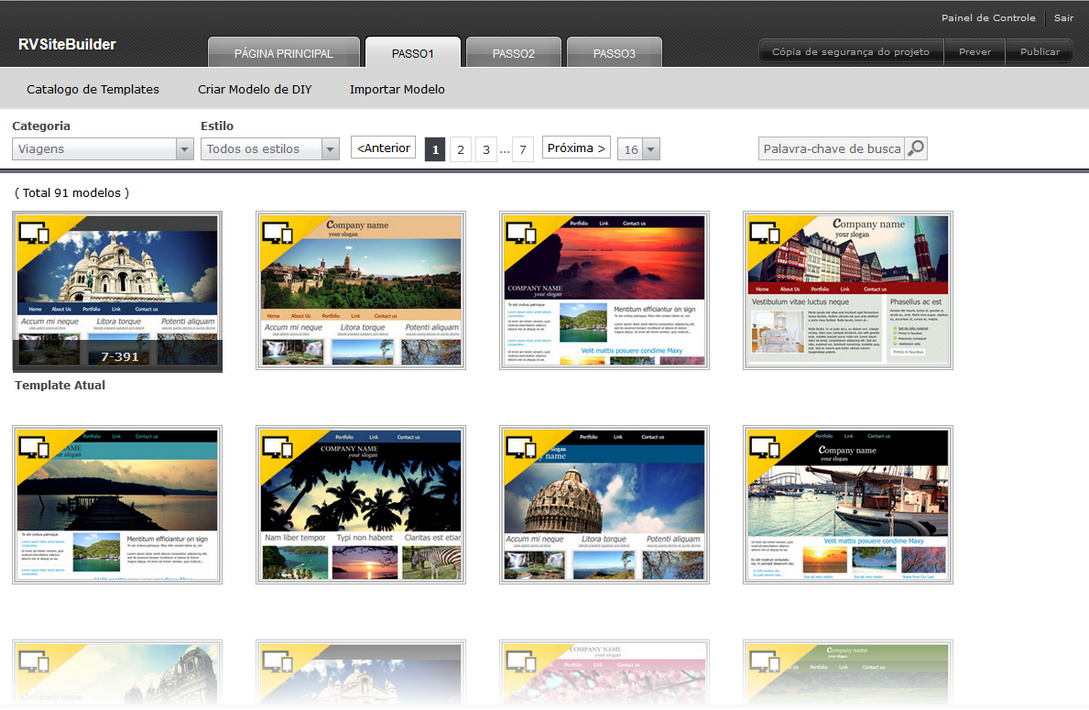The image size is (1089, 710).
Task: Click the Publicar button
Action: [1039, 52]
